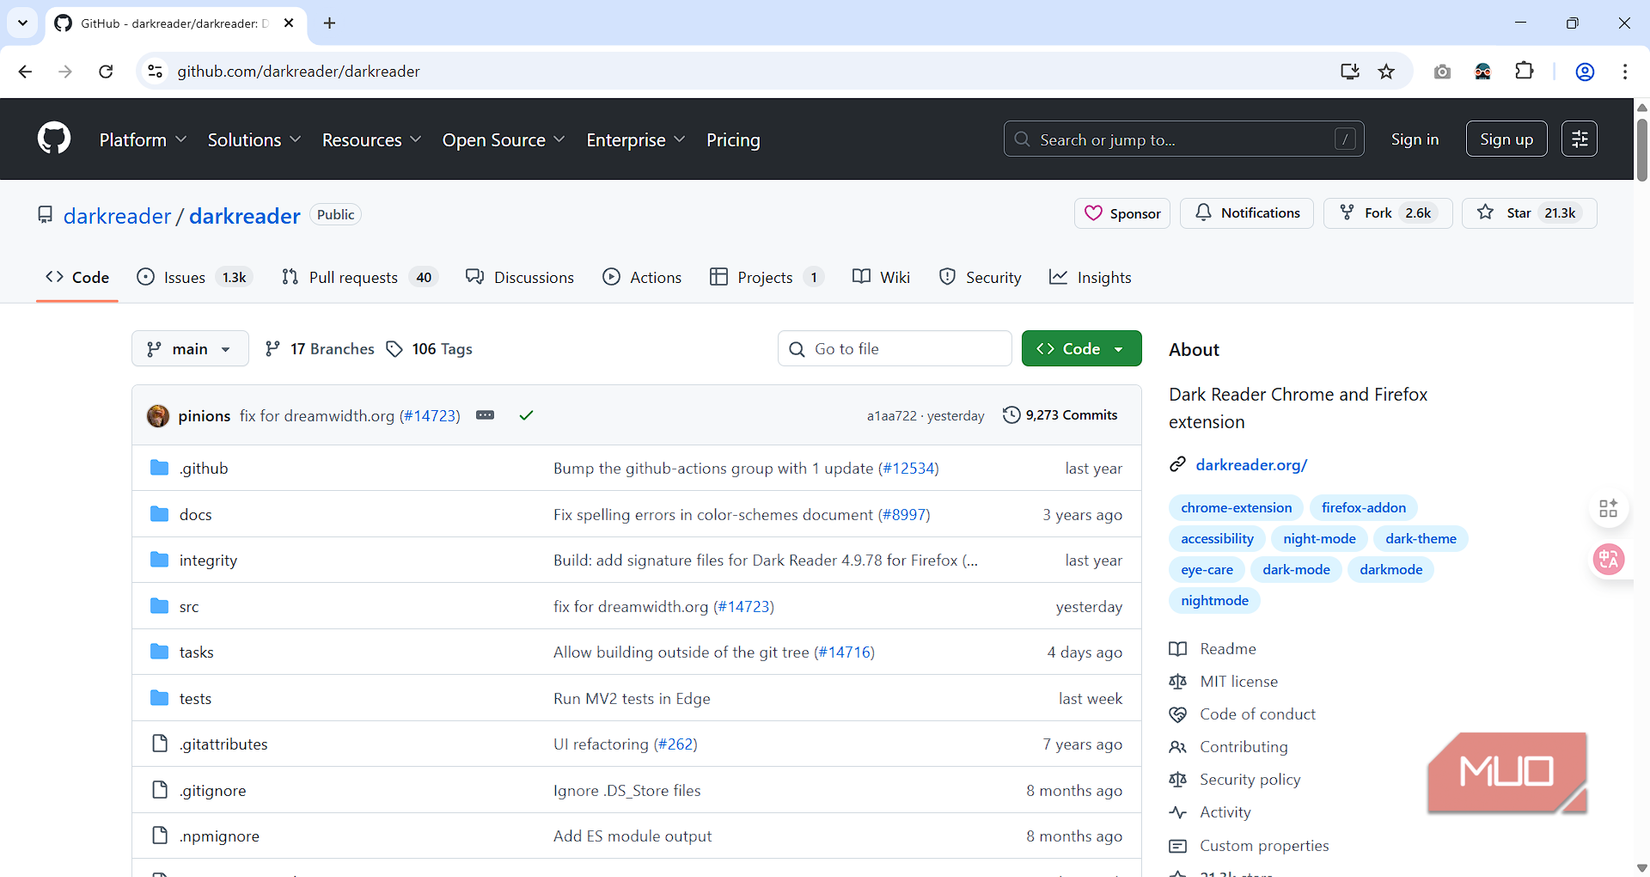Click the firefox-addon topic tag
This screenshot has height=877, width=1650.
[1363, 508]
